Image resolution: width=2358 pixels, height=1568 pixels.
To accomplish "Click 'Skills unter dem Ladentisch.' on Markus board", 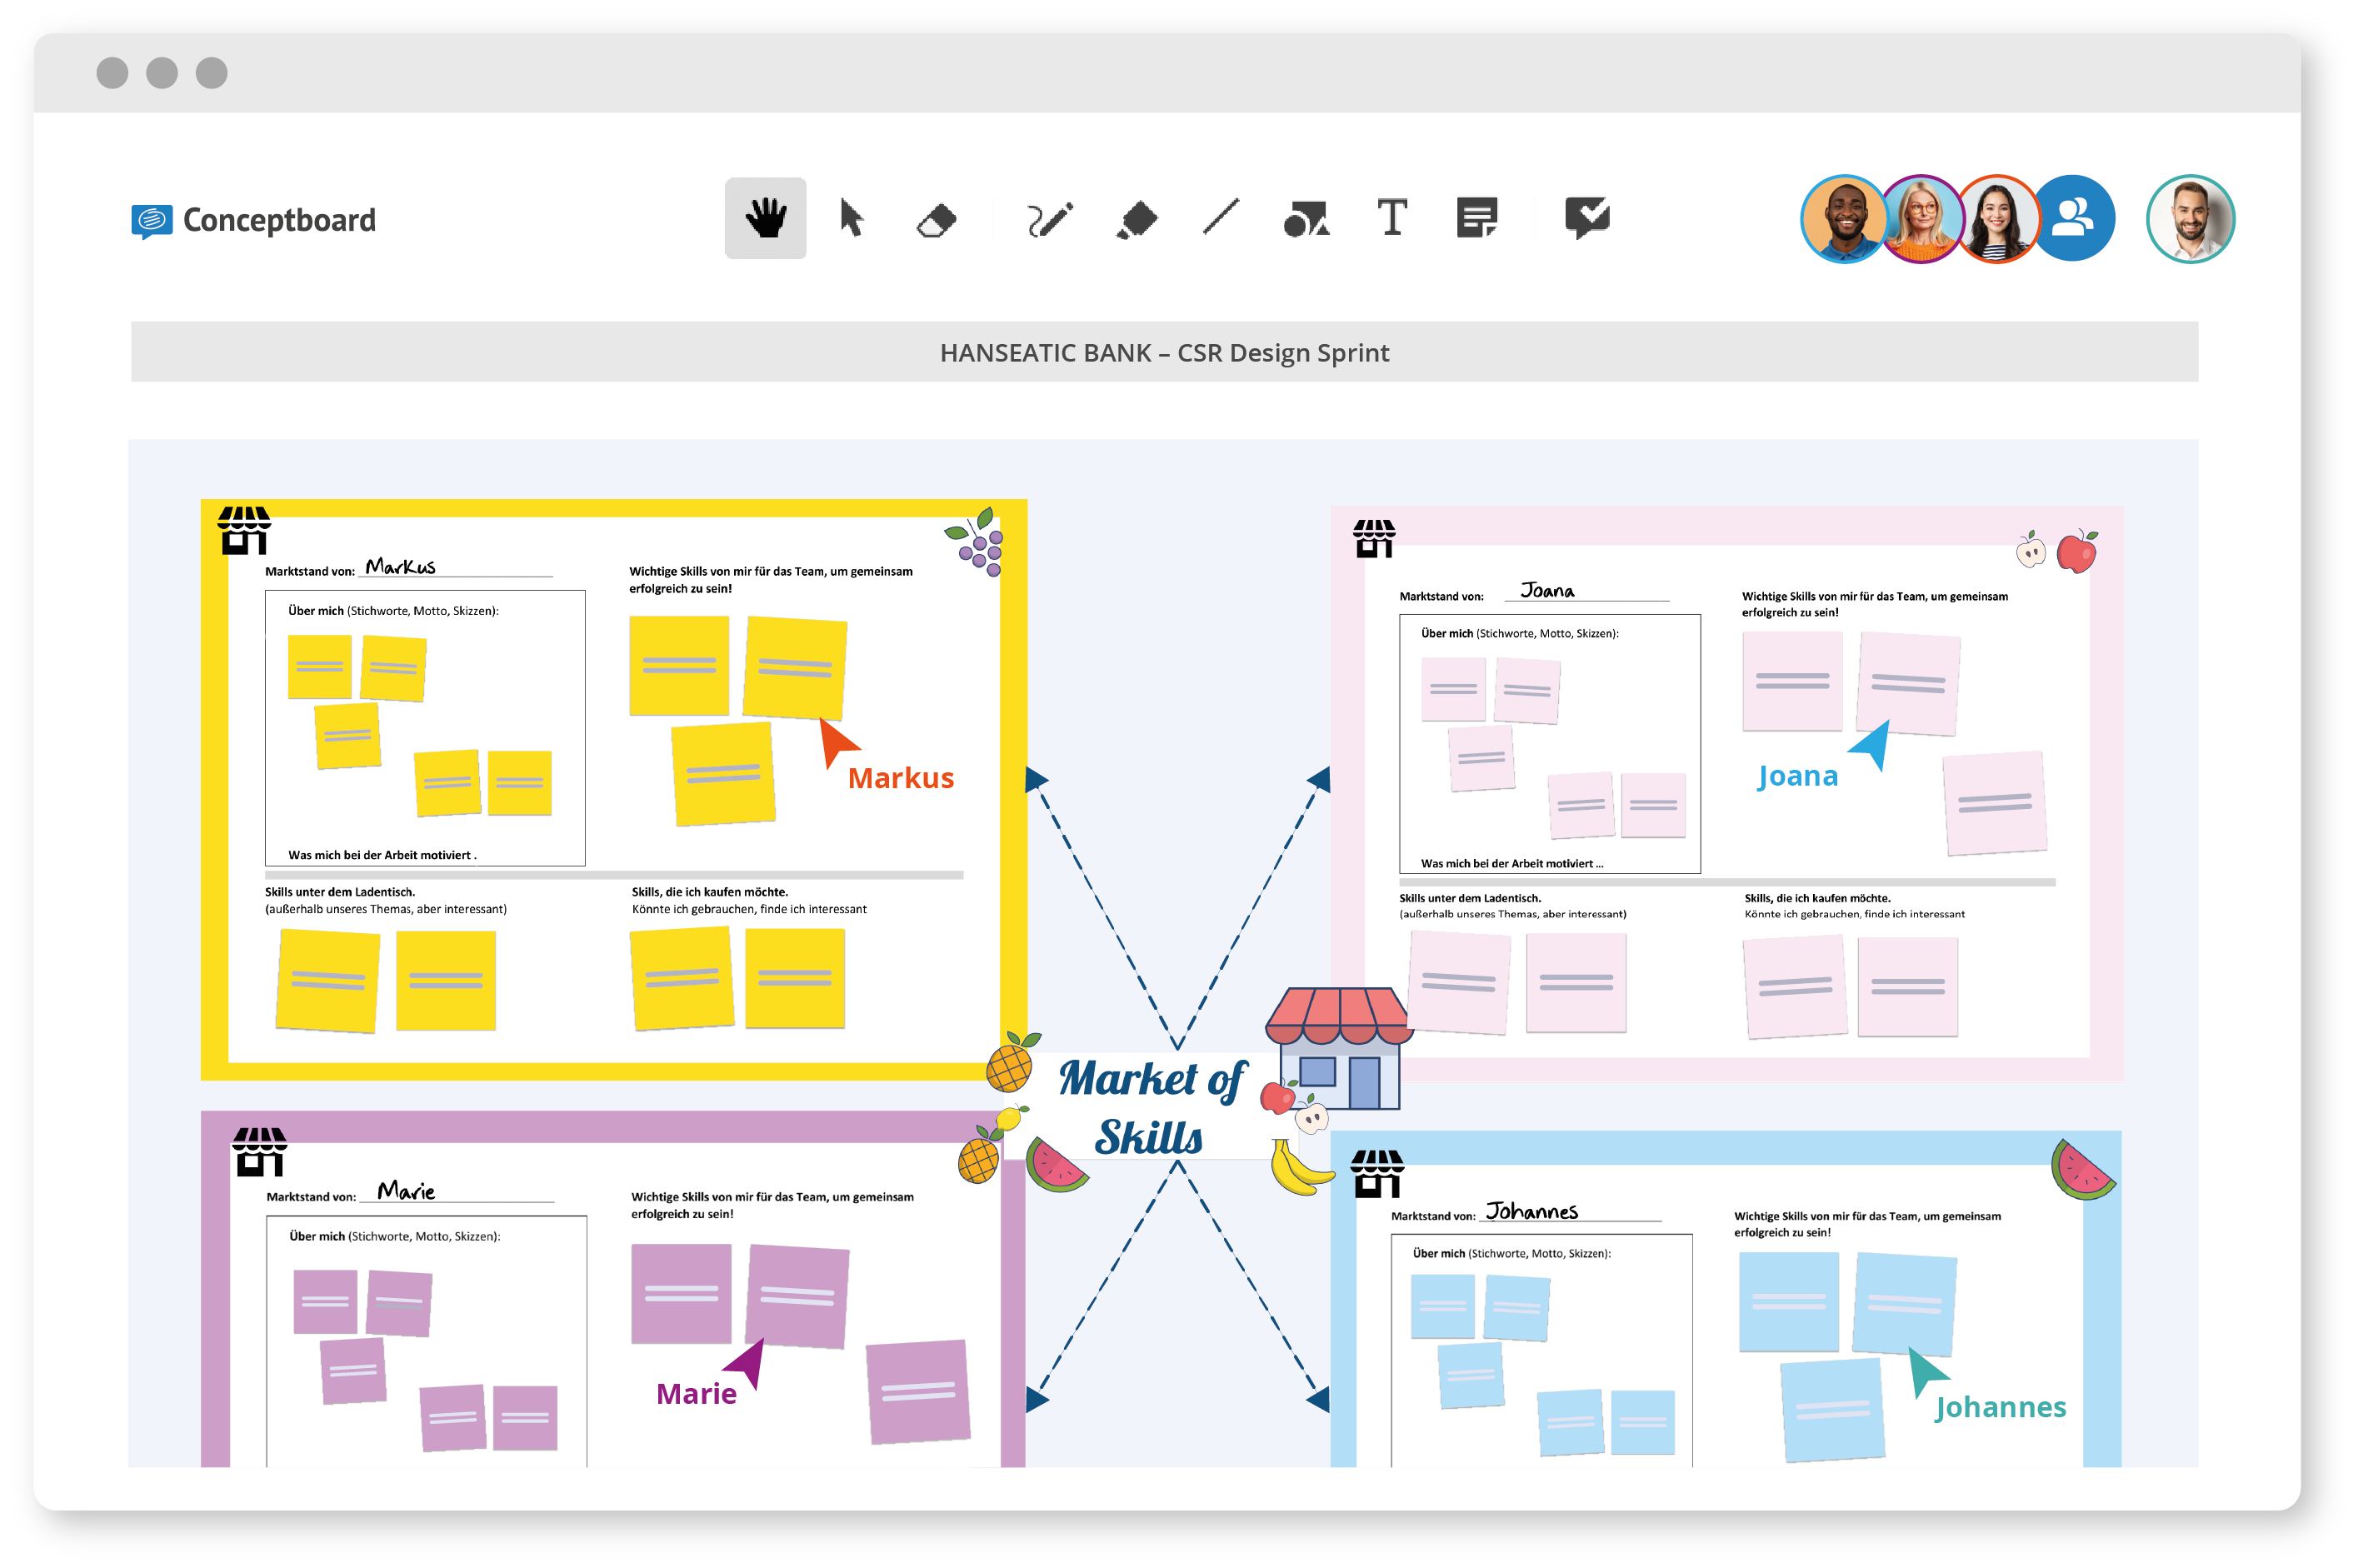I will click(x=339, y=892).
